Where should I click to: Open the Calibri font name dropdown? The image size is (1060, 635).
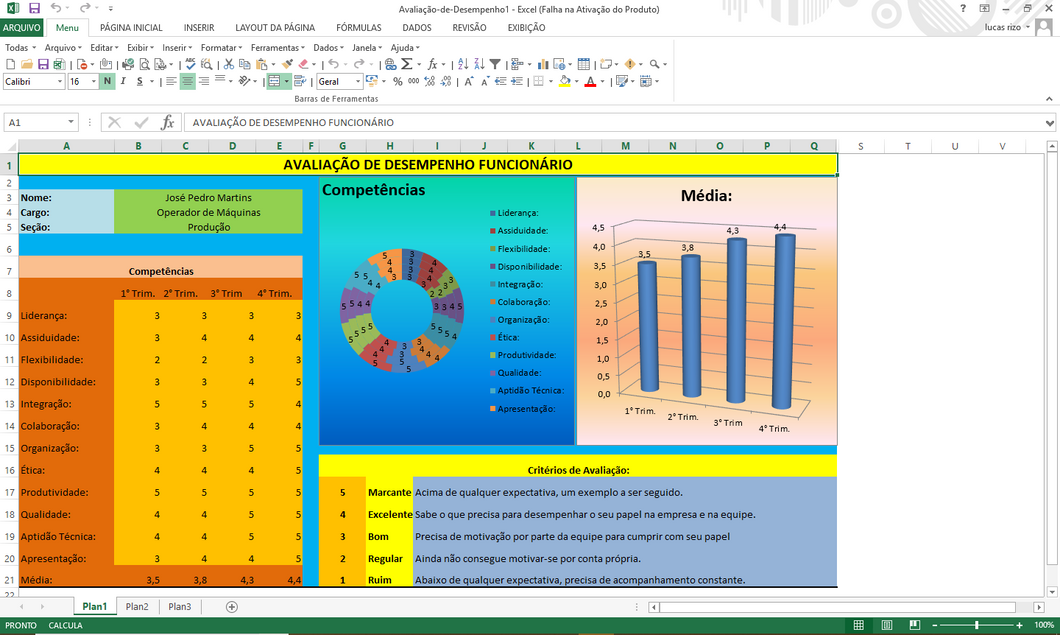pos(60,82)
